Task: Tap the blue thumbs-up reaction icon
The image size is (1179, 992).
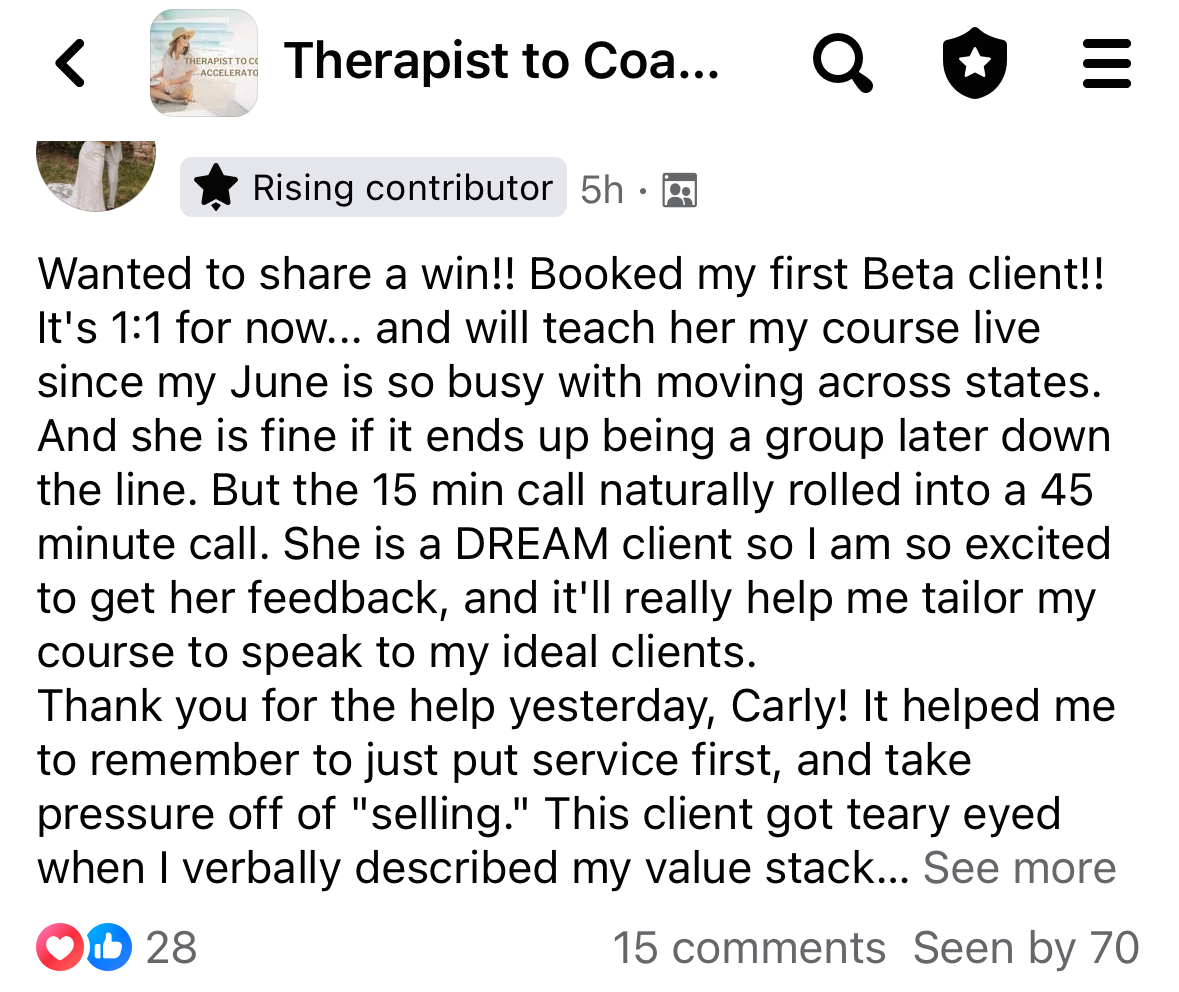Action: (108, 948)
